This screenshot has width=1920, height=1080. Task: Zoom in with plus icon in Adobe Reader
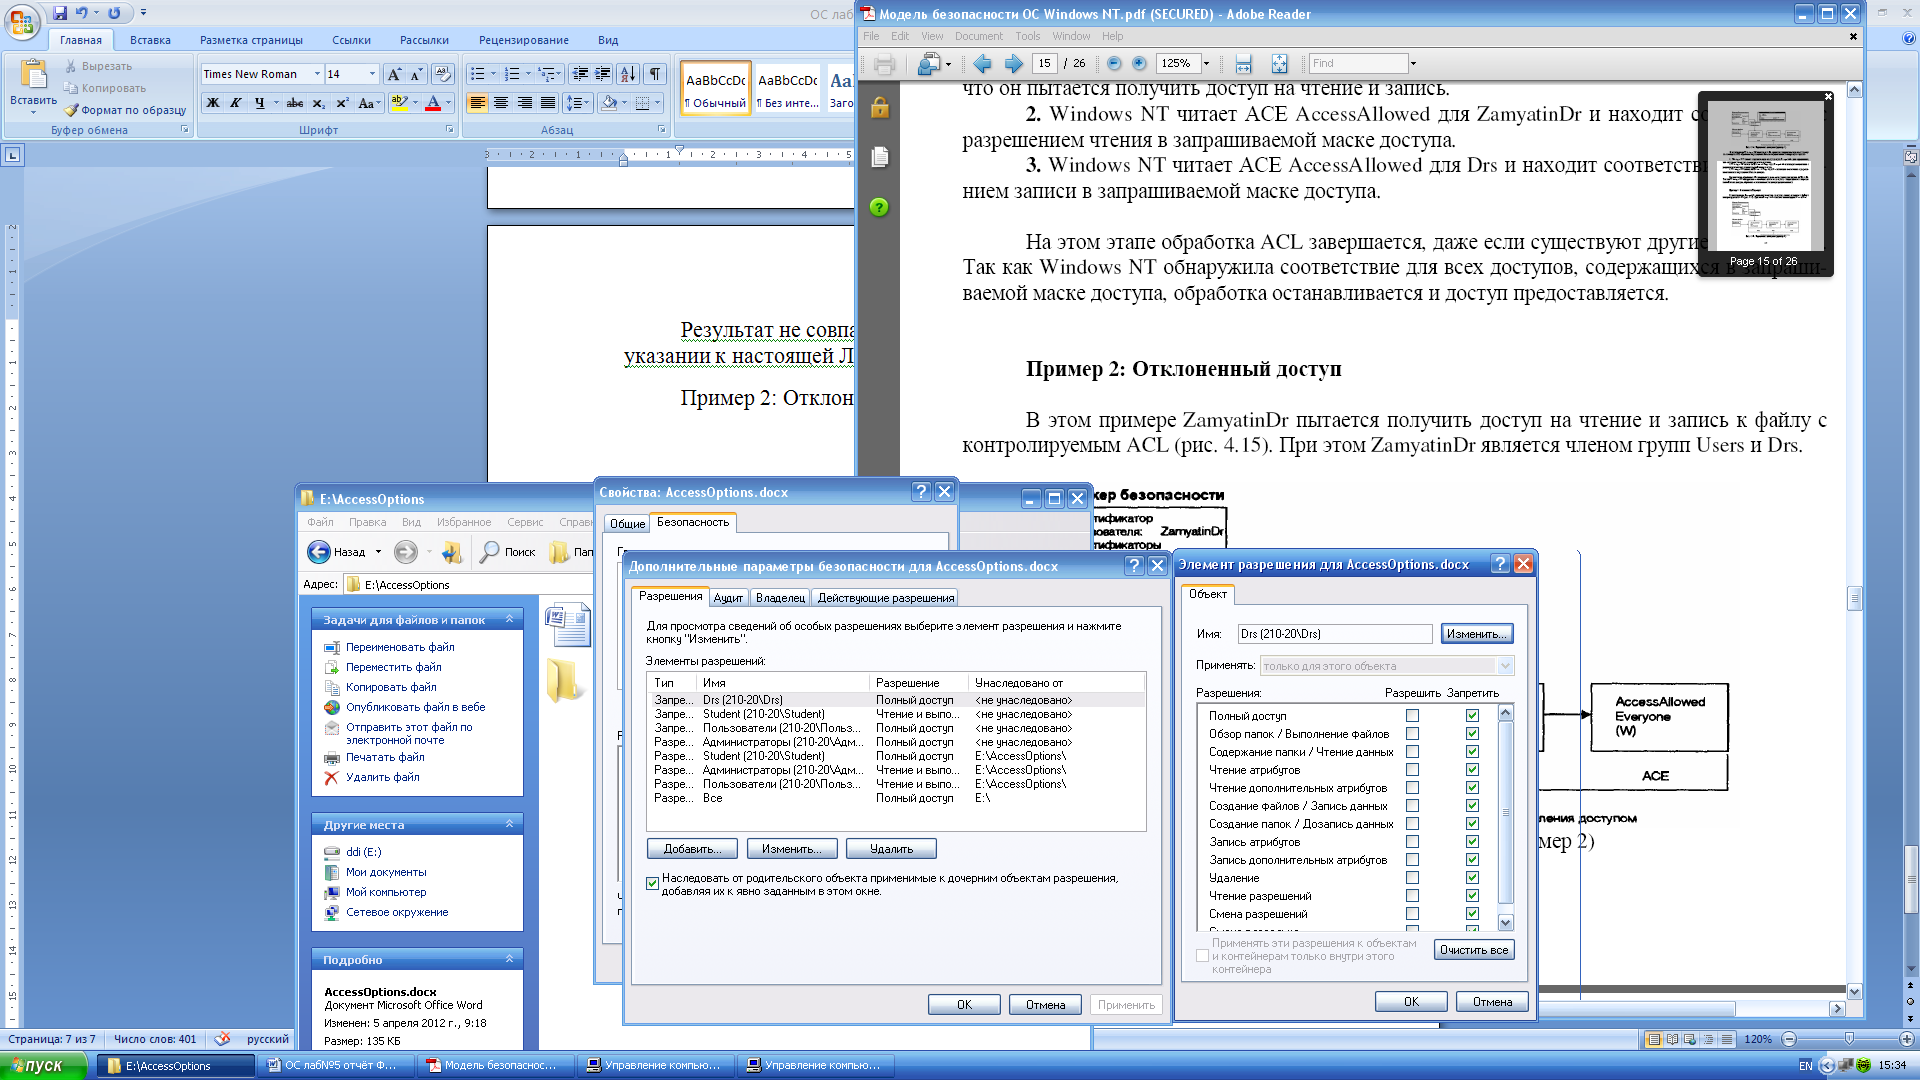(x=1139, y=64)
